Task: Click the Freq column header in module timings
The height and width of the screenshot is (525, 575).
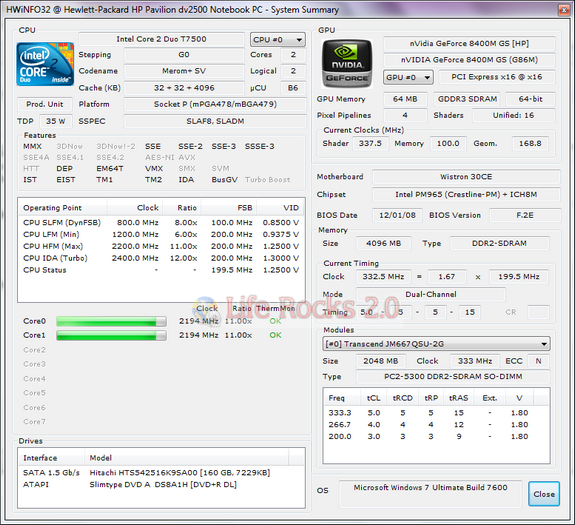Action: (342, 398)
